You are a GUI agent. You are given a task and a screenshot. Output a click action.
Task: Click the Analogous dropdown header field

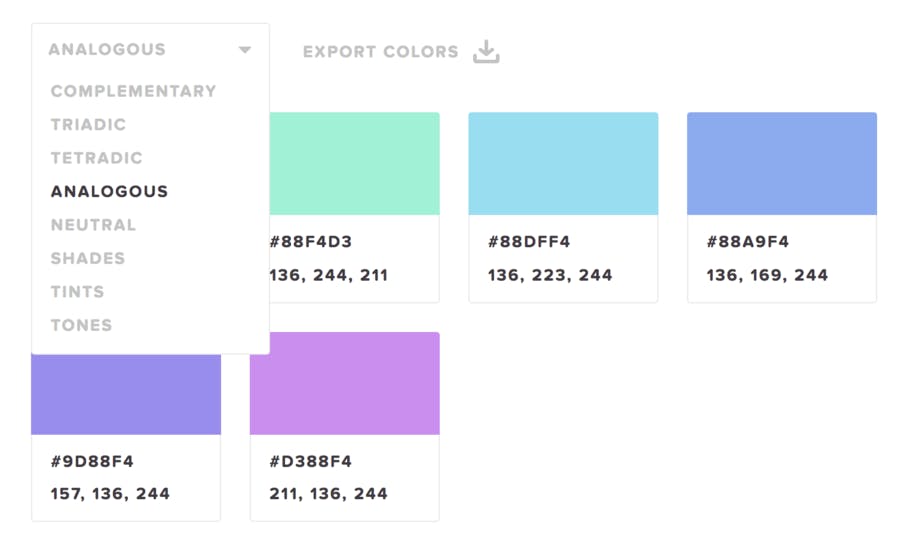[x=150, y=50]
